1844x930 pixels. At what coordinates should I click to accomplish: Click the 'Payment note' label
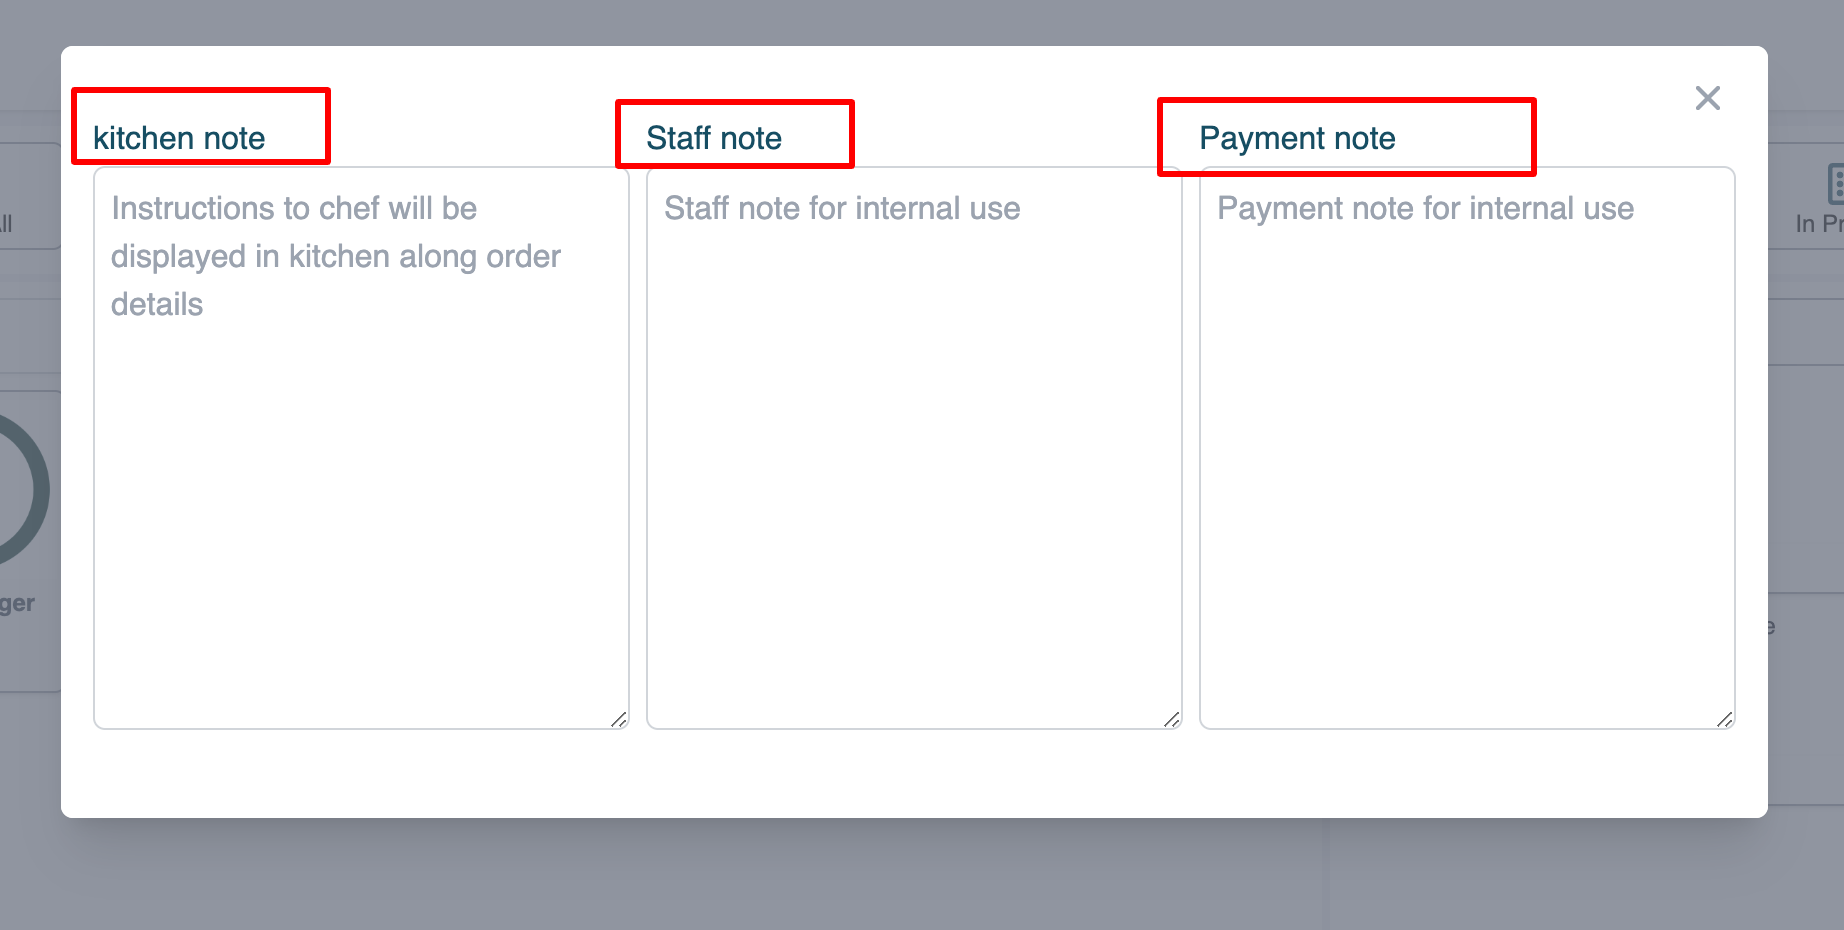click(x=1297, y=138)
